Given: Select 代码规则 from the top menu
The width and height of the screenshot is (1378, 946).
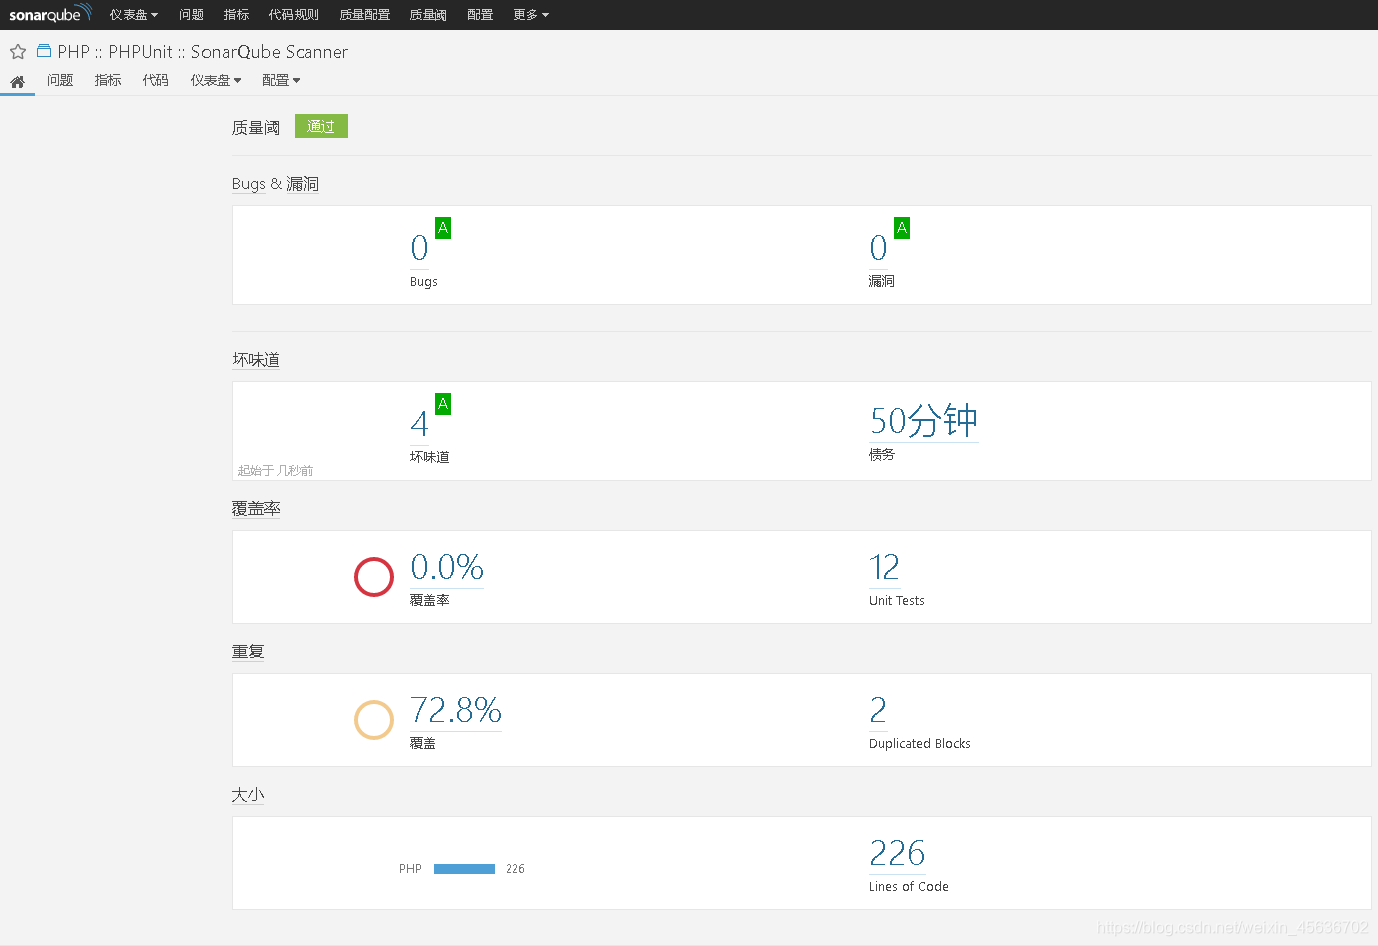Looking at the screenshot, I should 293,14.
